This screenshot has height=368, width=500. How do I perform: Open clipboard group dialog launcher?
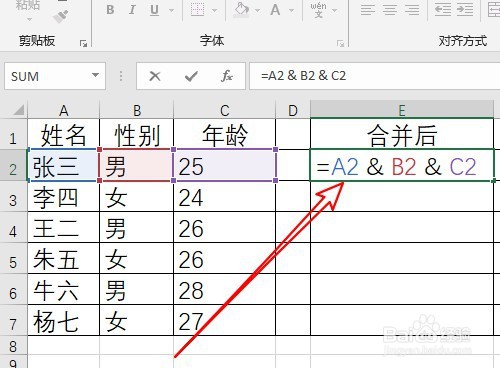click(x=83, y=43)
